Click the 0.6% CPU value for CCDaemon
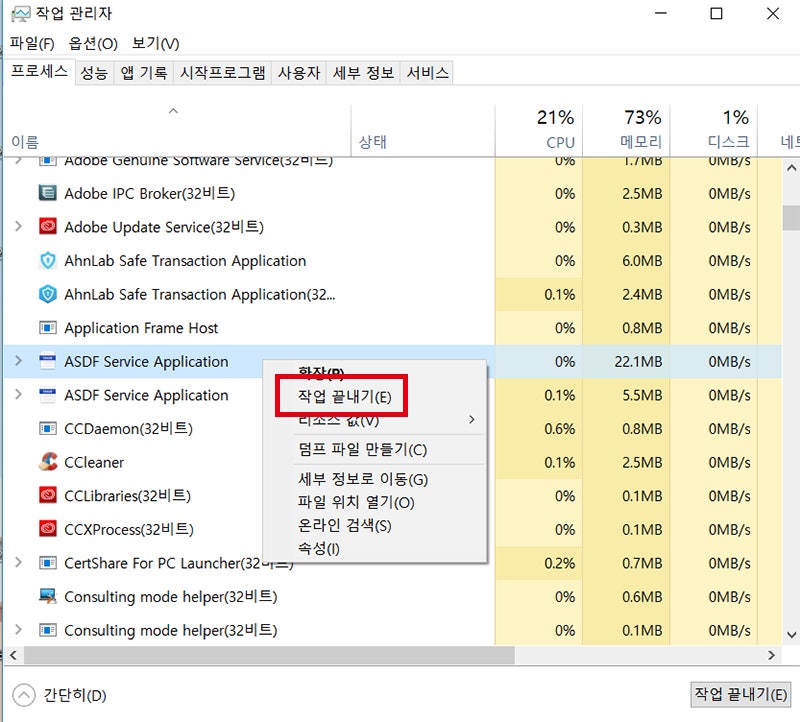The height and width of the screenshot is (722, 800). [559, 429]
